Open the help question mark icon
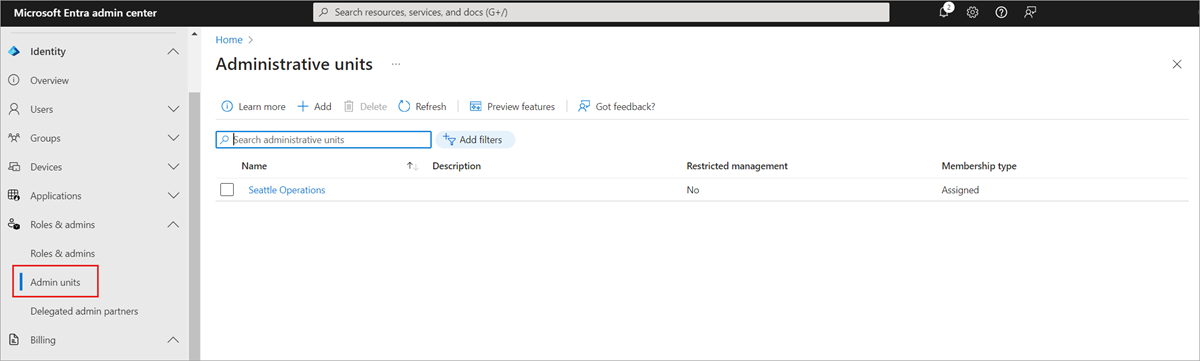 1001,12
